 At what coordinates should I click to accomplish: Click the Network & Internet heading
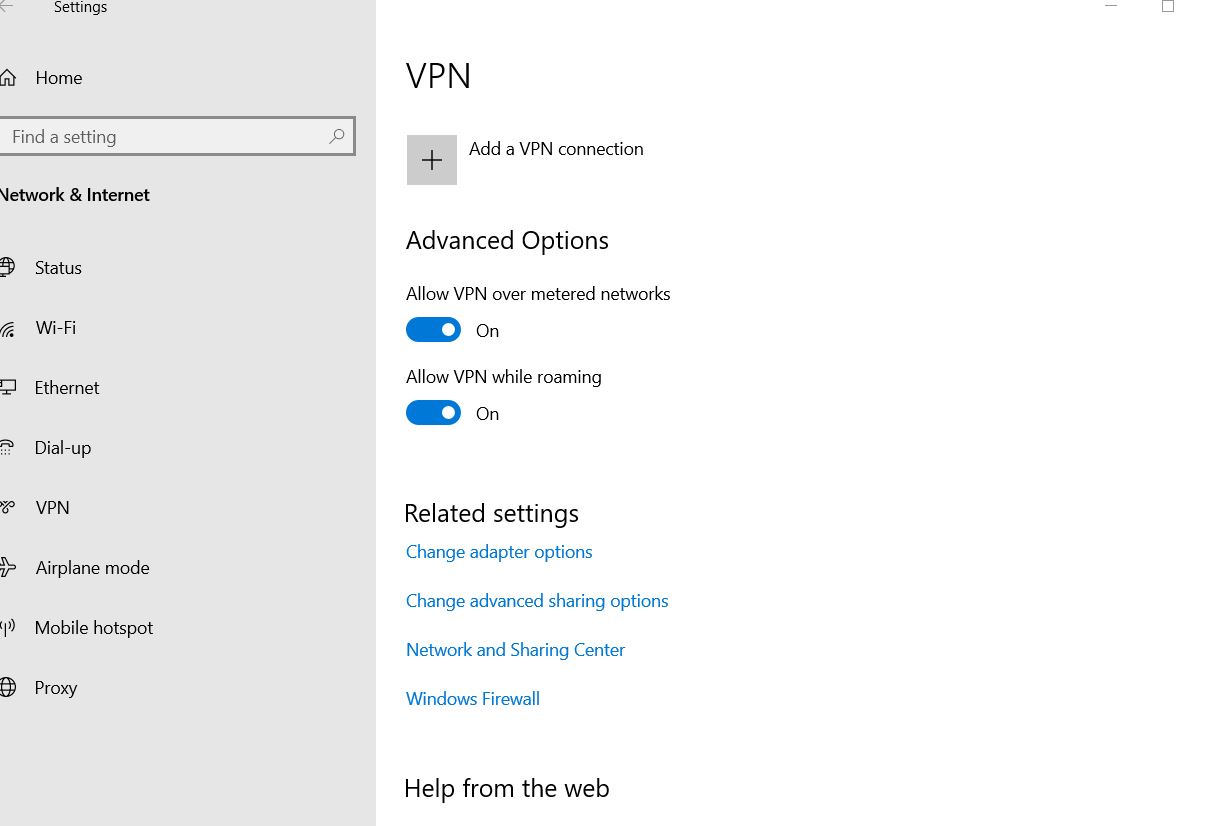(x=75, y=195)
